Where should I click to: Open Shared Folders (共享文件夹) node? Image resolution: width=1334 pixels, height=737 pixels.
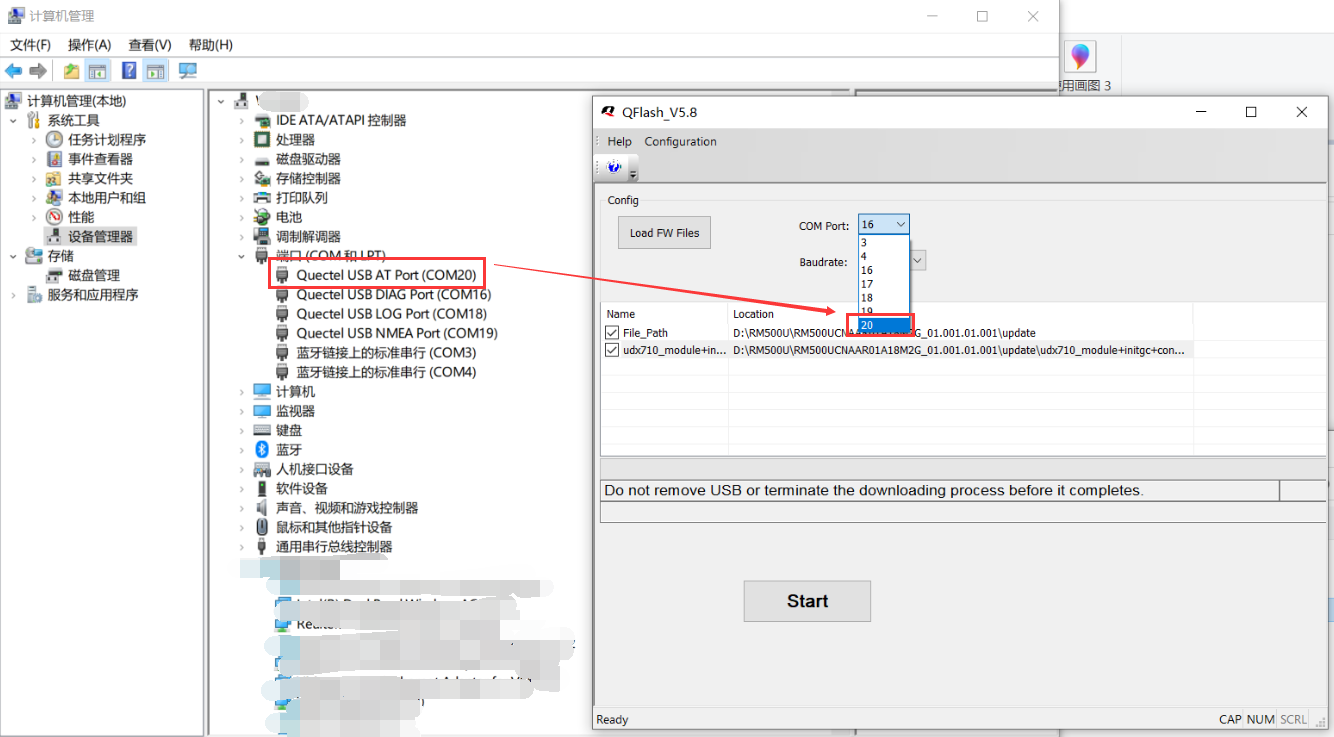tap(100, 178)
